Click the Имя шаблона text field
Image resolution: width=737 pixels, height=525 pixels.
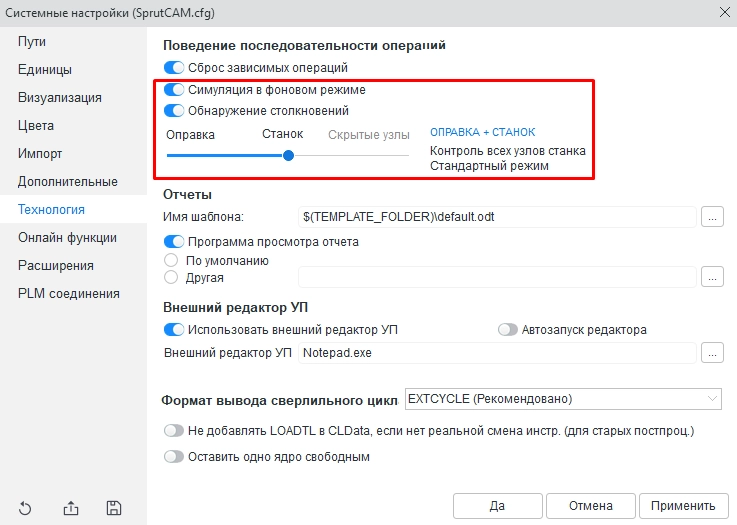(497, 216)
